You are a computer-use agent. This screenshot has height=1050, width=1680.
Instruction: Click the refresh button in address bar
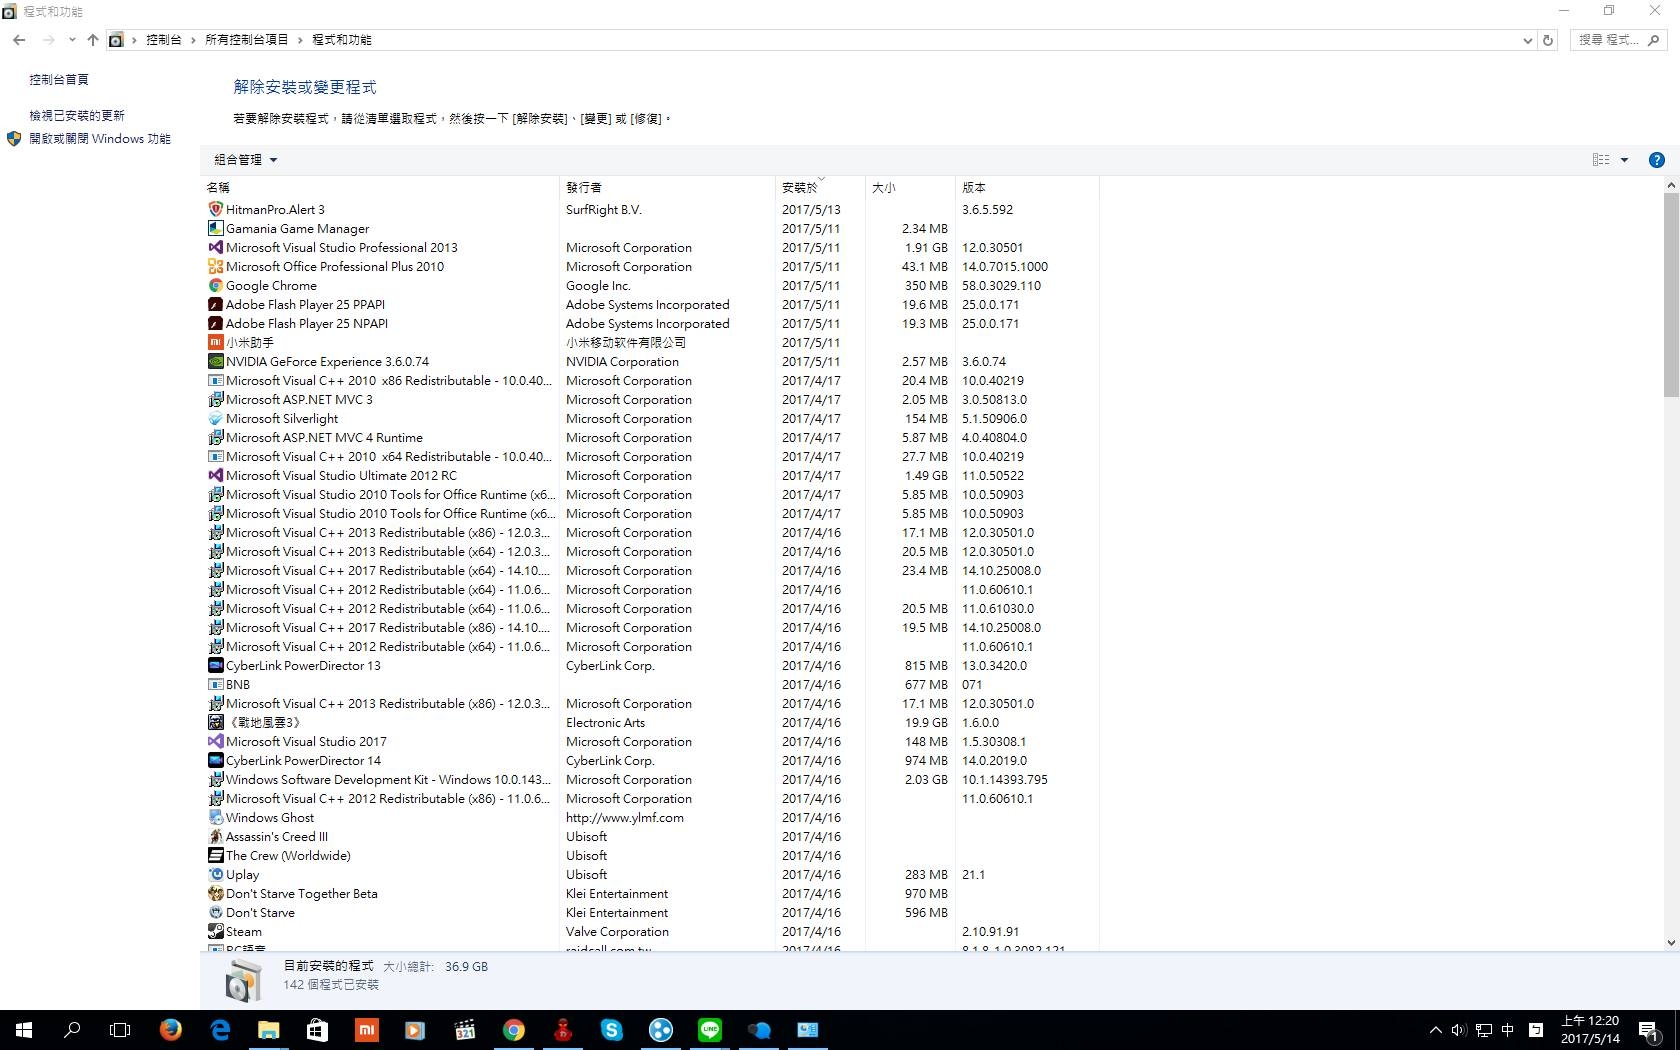[1548, 40]
